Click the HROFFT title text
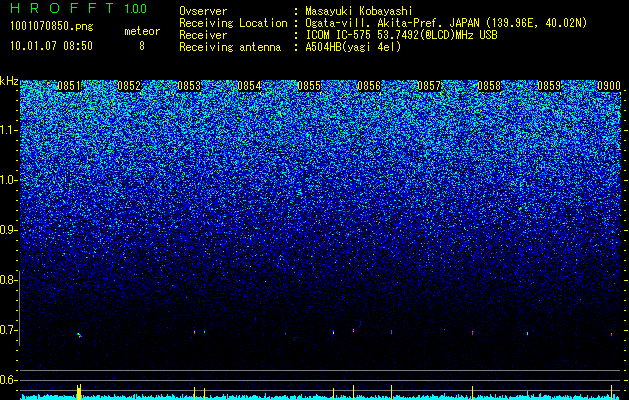Image resolution: width=629 pixels, height=400 pixels. point(64,8)
